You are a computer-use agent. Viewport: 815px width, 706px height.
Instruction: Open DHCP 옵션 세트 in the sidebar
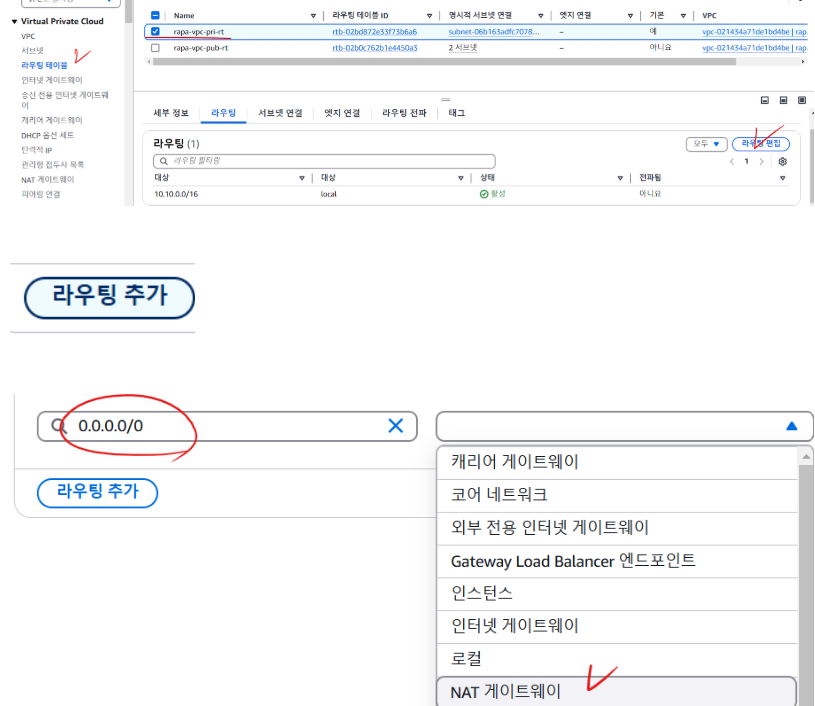47,135
